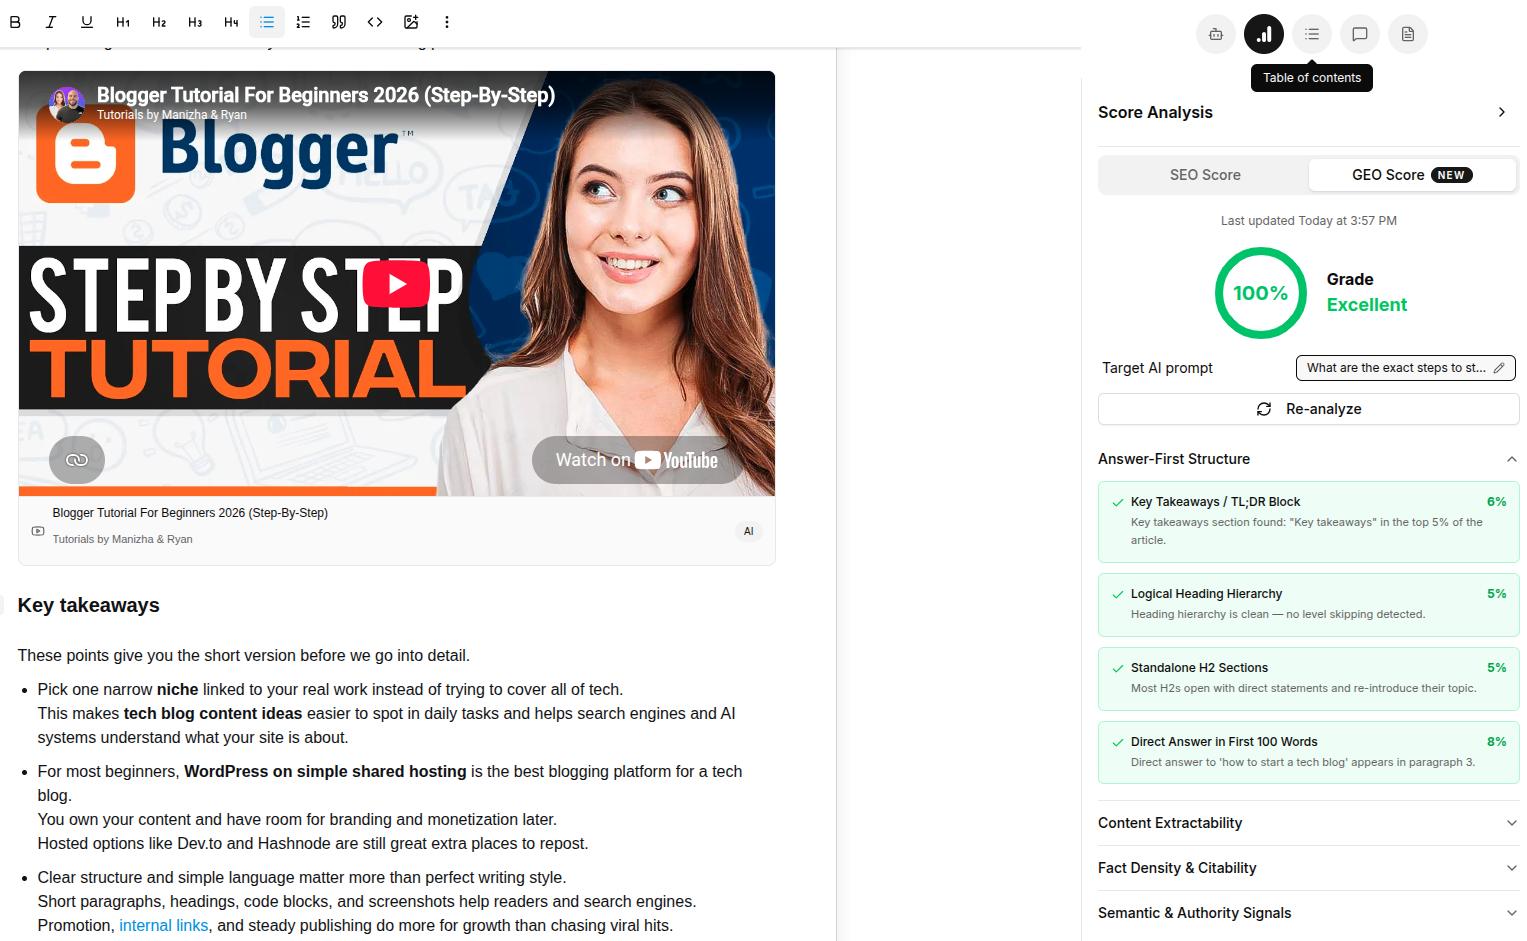Copy the video link via chain icon
Image resolution: width=1527 pixels, height=941 pixels.
click(x=77, y=460)
